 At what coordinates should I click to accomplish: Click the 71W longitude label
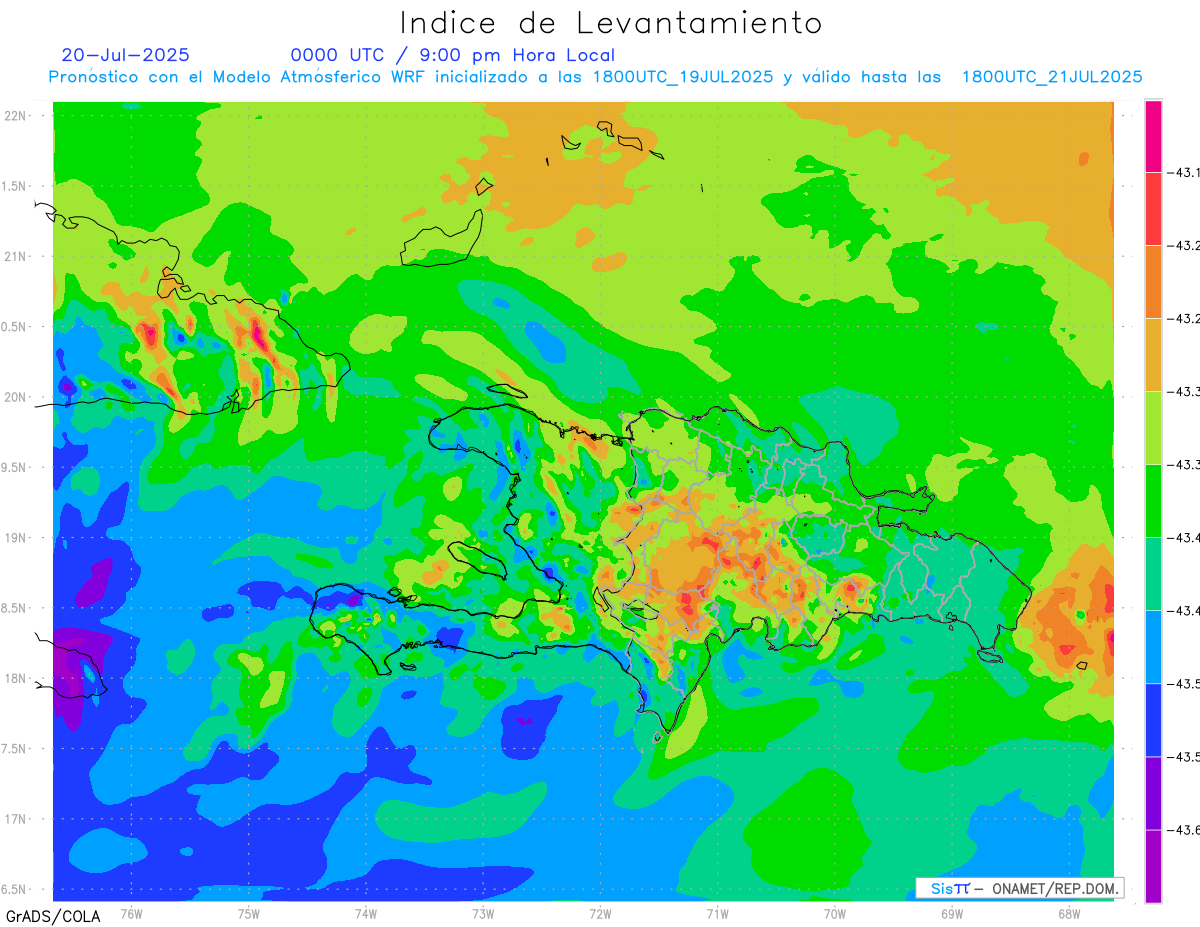pos(717,913)
